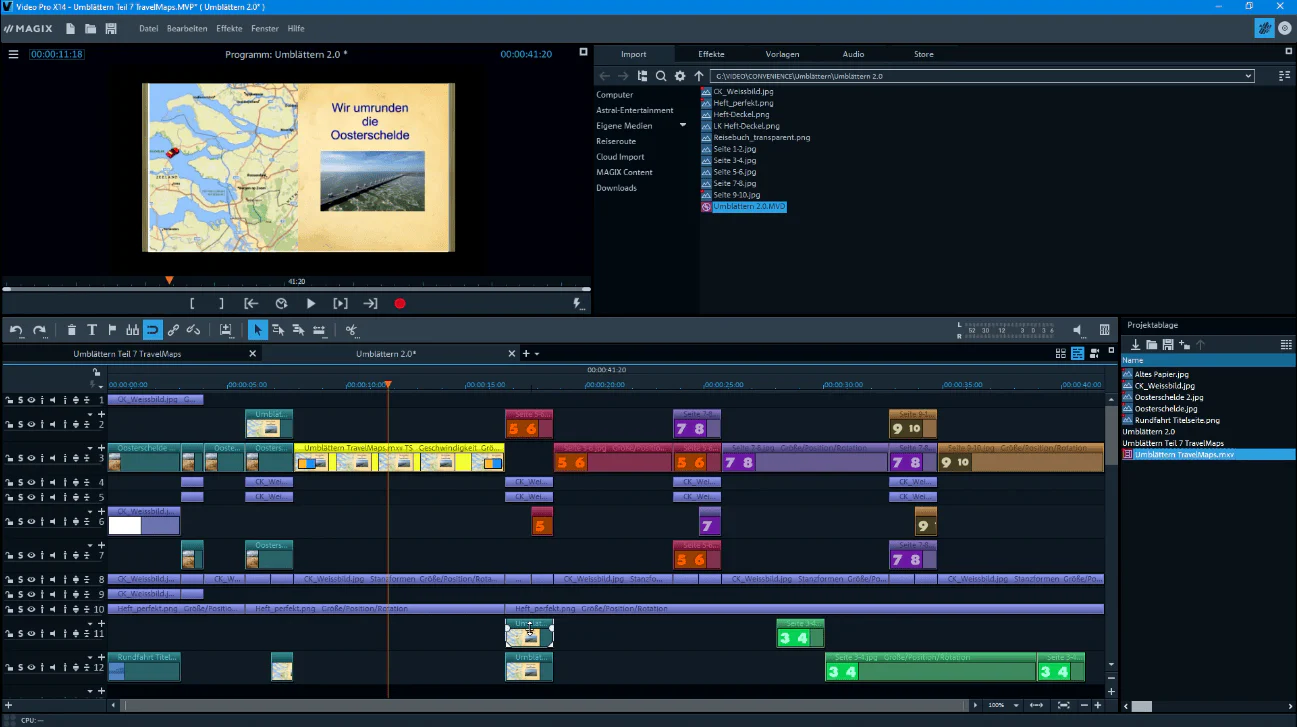Delete the selected object with the trash icon
Image resolution: width=1297 pixels, height=727 pixels.
[72, 330]
